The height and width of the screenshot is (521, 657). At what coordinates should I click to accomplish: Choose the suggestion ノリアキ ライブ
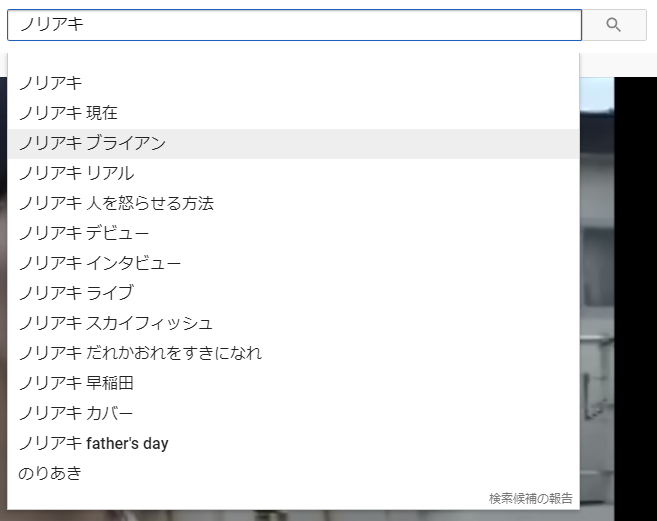[x=293, y=293]
